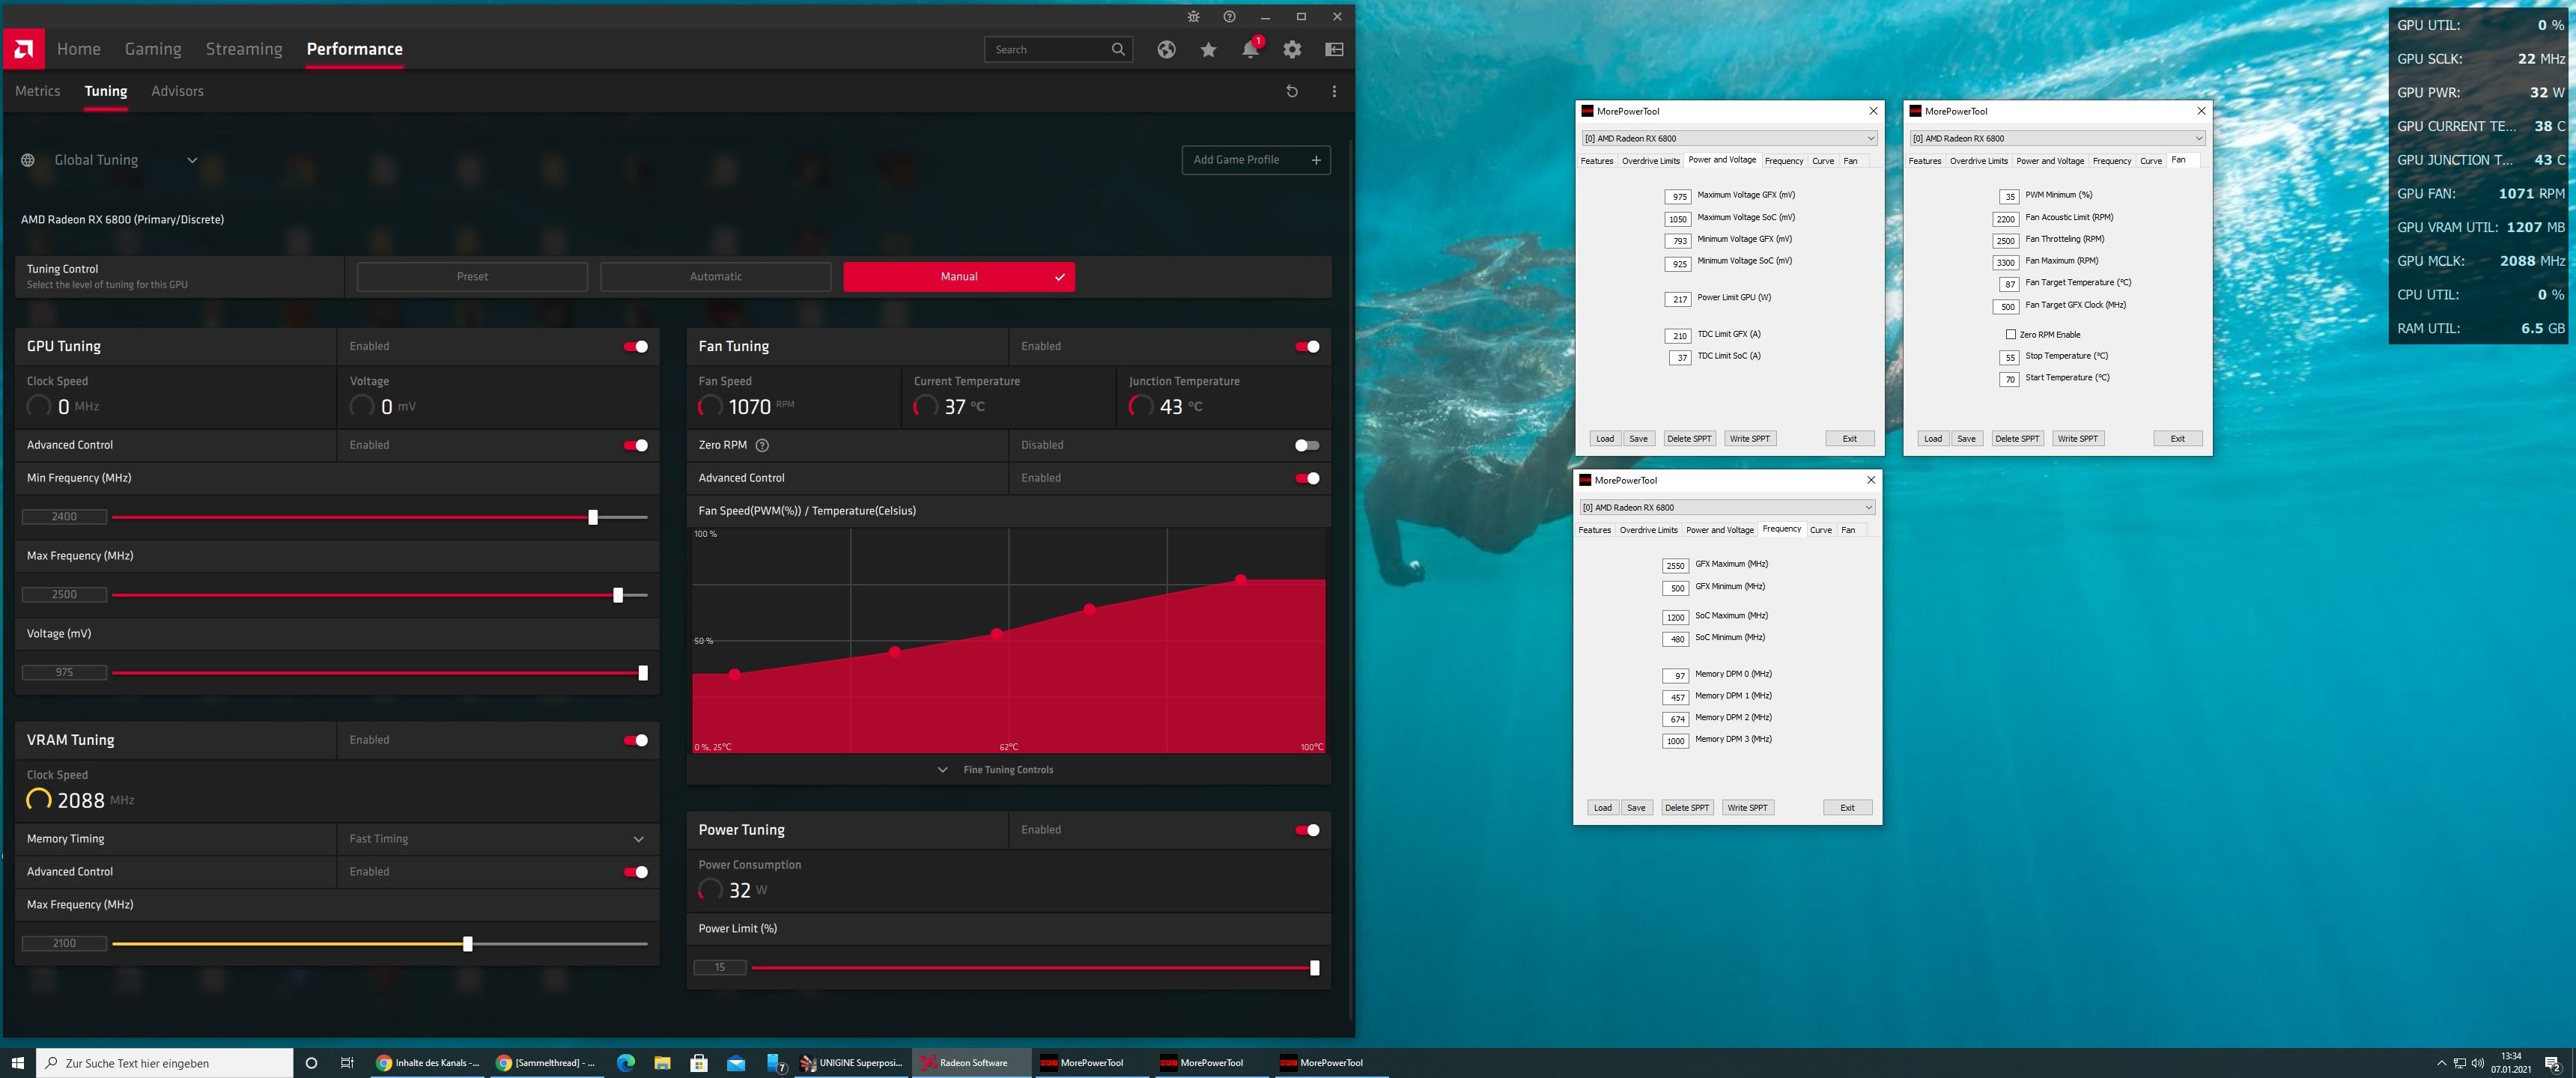Switch to the Streaming tab

point(244,49)
